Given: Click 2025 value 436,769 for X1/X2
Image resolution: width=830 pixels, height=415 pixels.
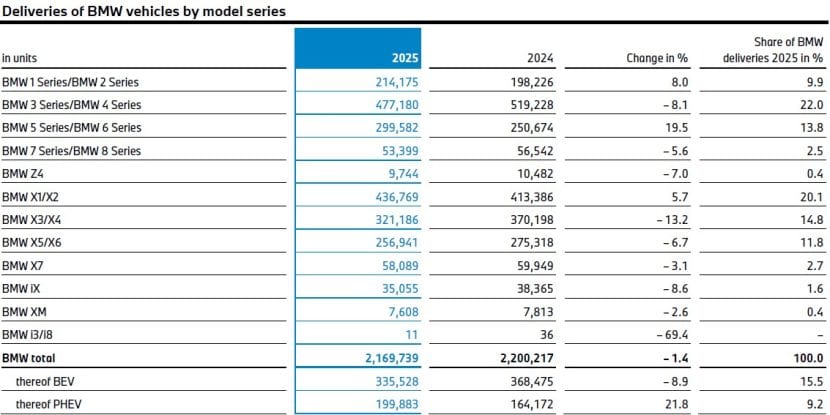Looking at the screenshot, I should click(392, 196).
